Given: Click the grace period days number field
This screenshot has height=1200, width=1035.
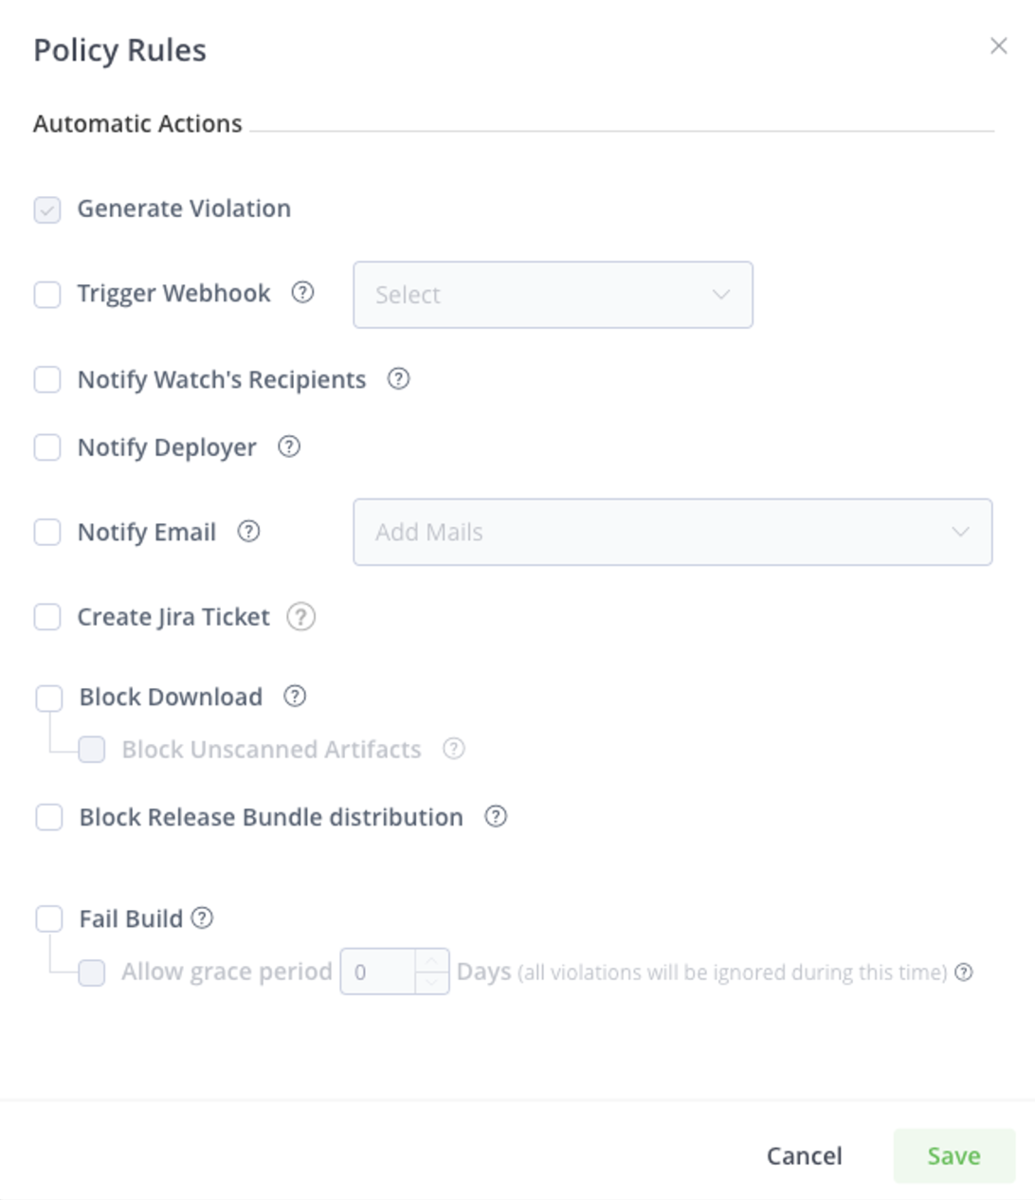Looking at the screenshot, I should click(378, 972).
